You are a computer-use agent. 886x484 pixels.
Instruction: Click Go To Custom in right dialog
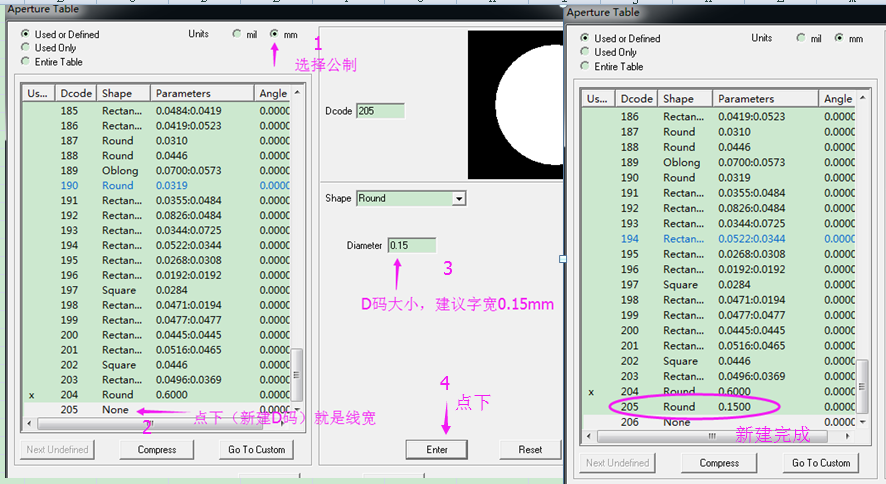[x=821, y=463]
